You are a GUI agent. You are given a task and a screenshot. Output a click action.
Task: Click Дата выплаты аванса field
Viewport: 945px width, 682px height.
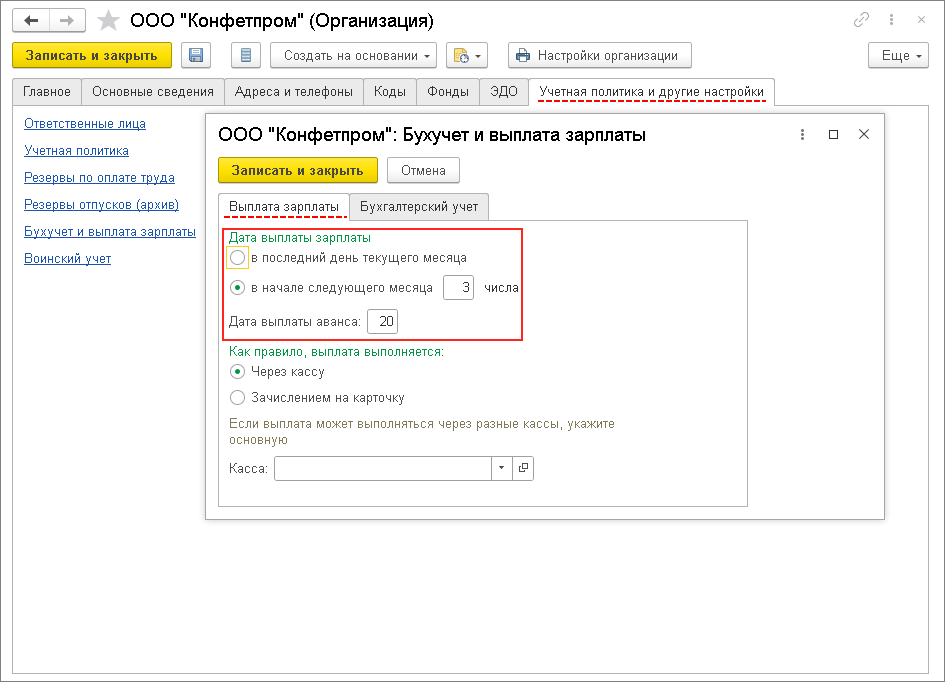click(x=382, y=321)
